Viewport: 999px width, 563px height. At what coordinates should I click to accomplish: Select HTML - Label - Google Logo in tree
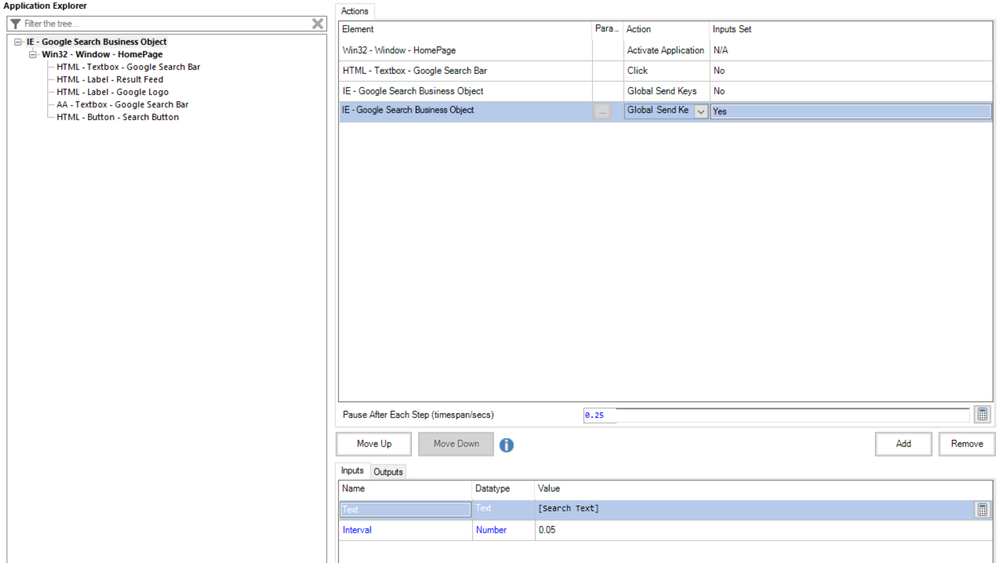click(112, 92)
